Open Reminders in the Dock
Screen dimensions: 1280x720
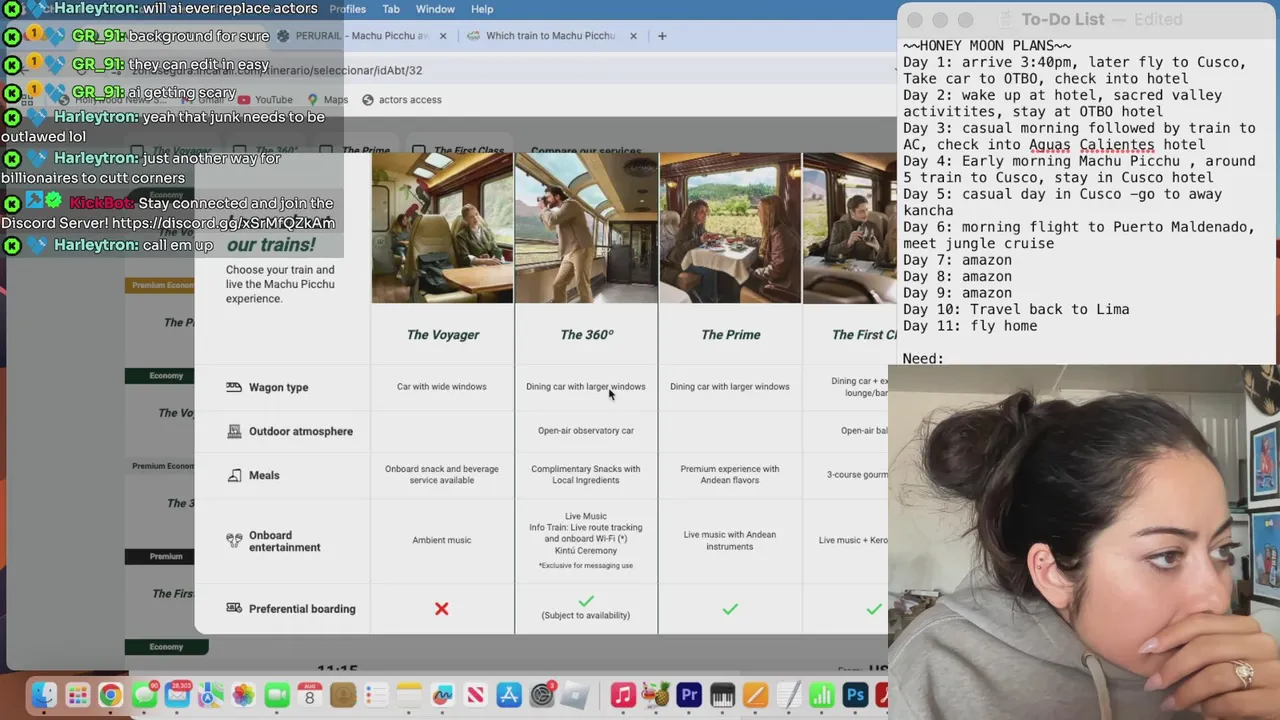376,695
